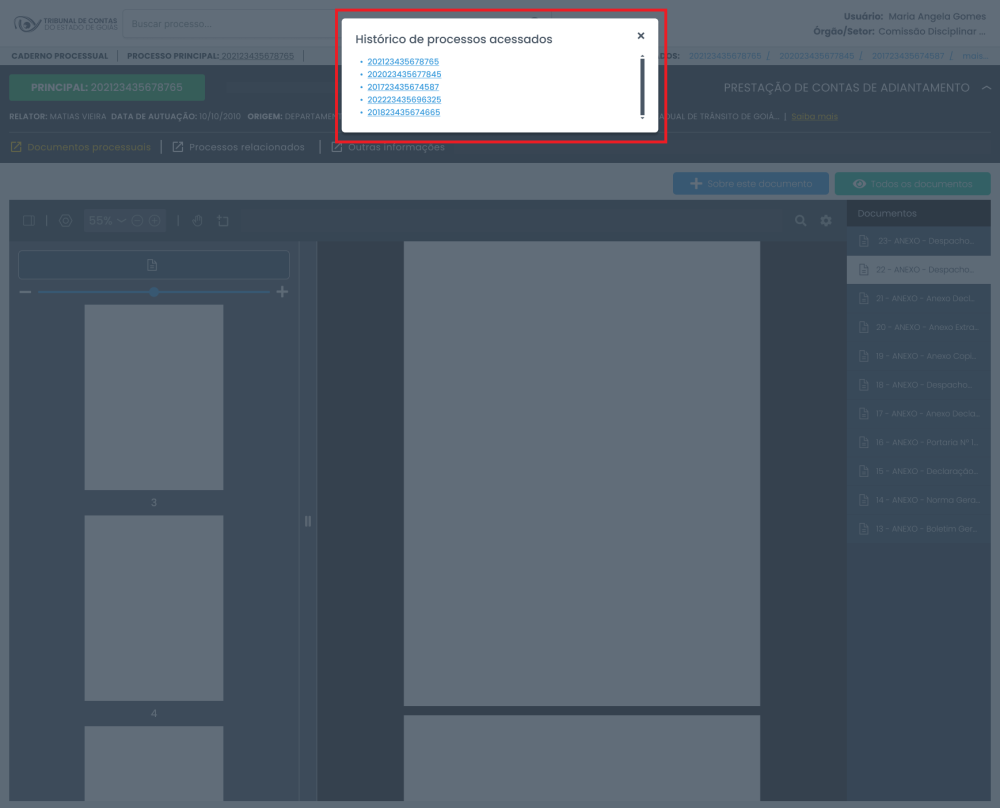The image size is (1000, 808).
Task: Toggle Todos os documentos eye button
Action: click(912, 184)
